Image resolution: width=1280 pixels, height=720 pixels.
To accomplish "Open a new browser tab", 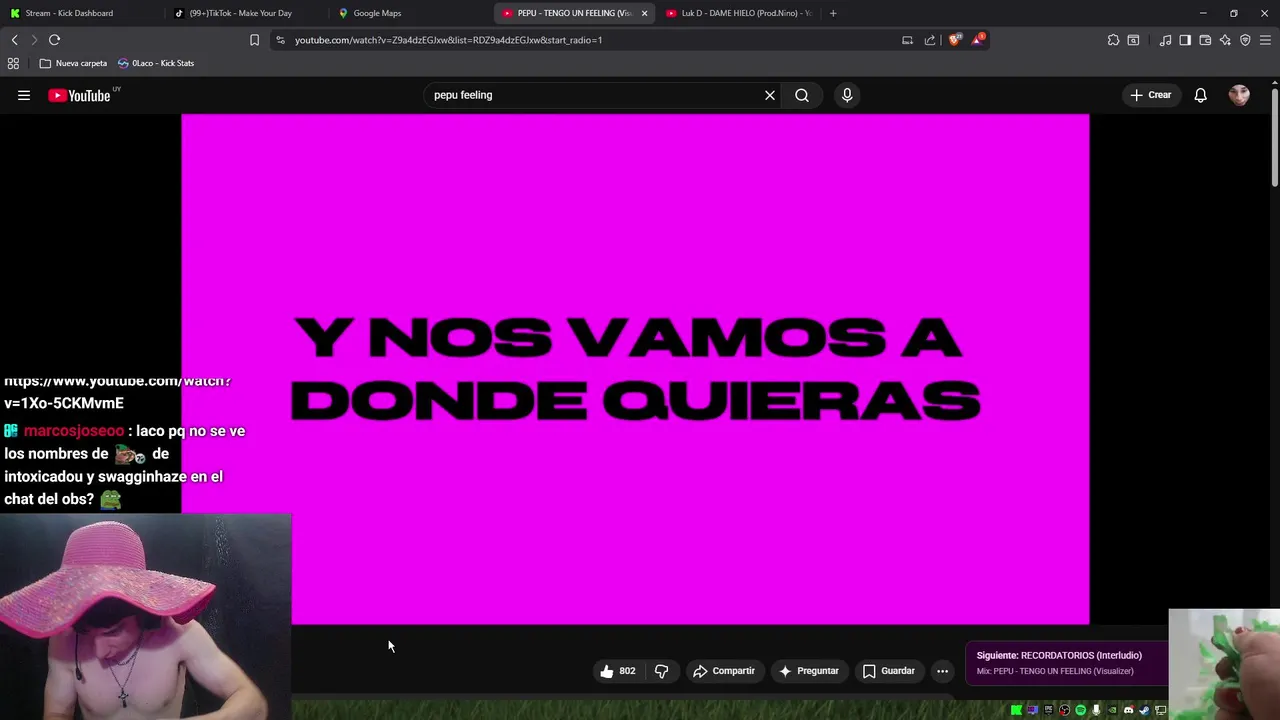I will (x=833, y=13).
